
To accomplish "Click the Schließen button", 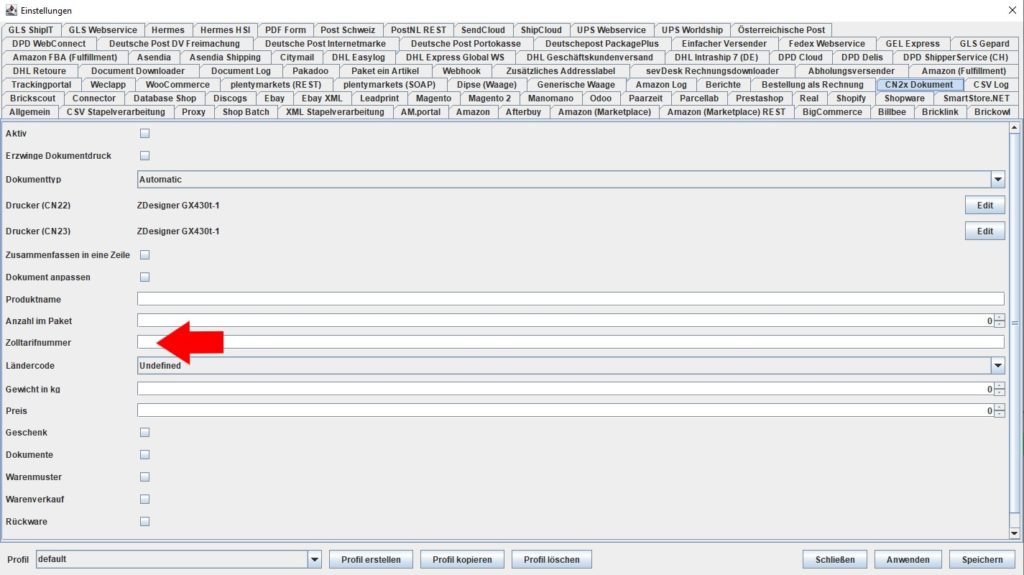I will tap(835, 559).
